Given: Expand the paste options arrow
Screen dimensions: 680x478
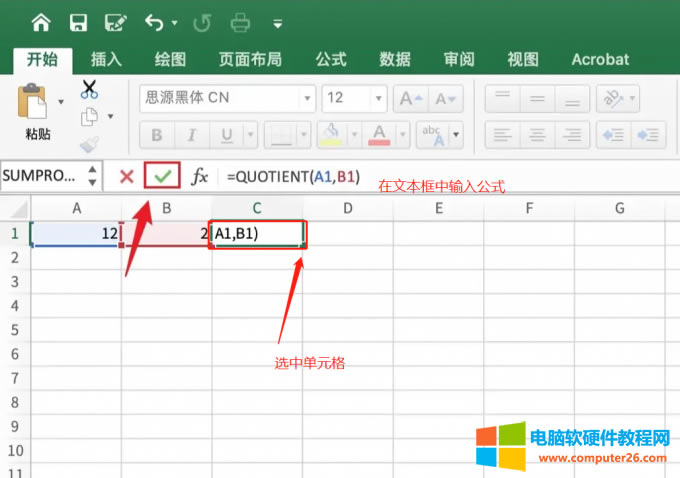Looking at the screenshot, I should (x=61, y=102).
